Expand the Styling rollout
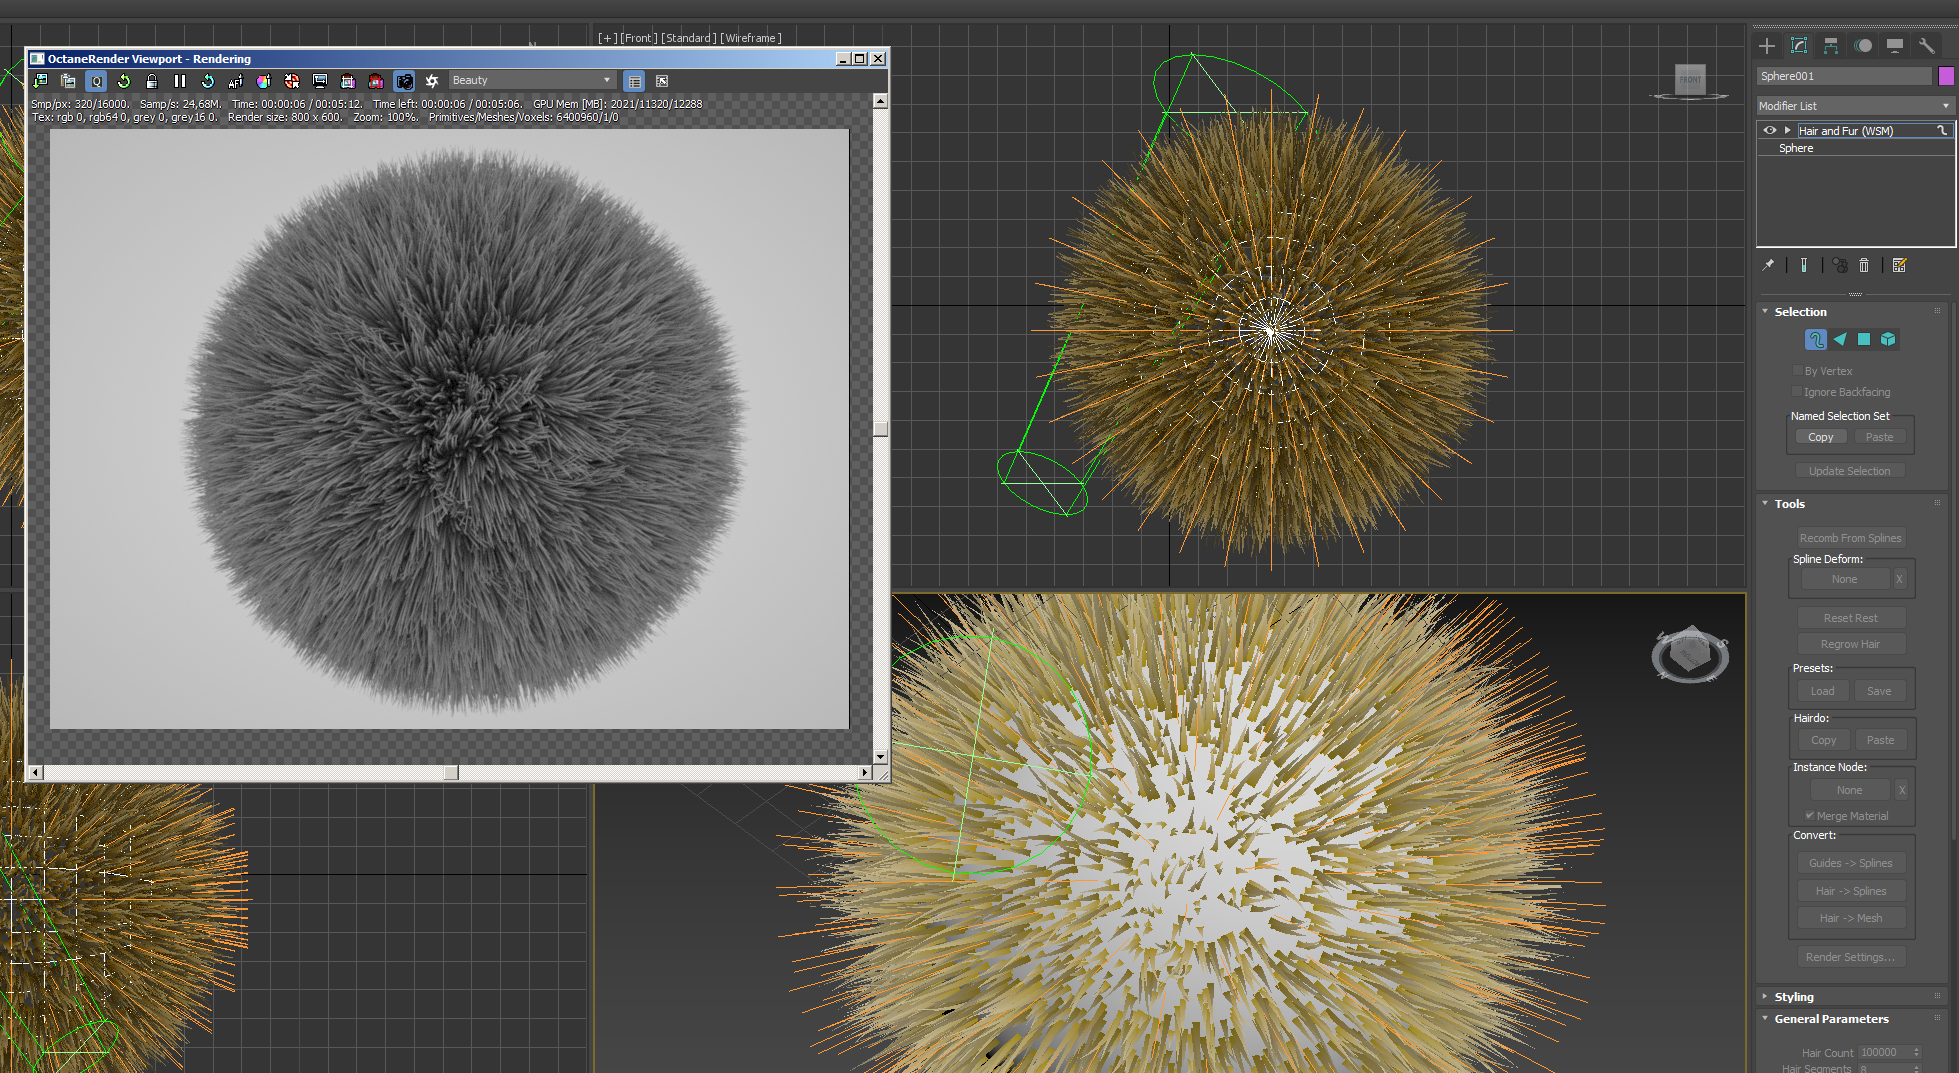 click(1794, 997)
